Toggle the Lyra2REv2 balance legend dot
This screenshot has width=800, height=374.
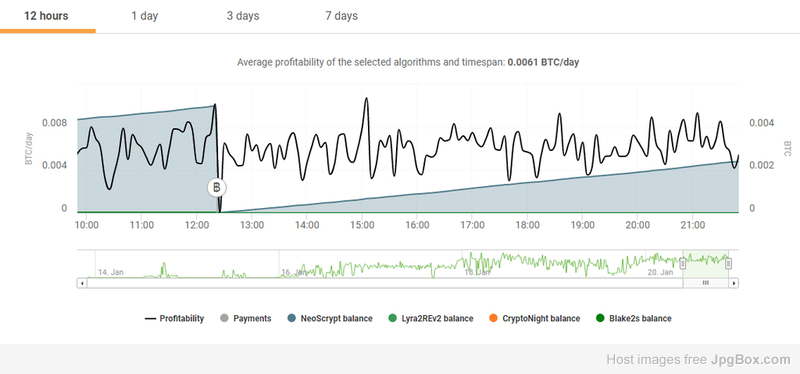point(392,318)
